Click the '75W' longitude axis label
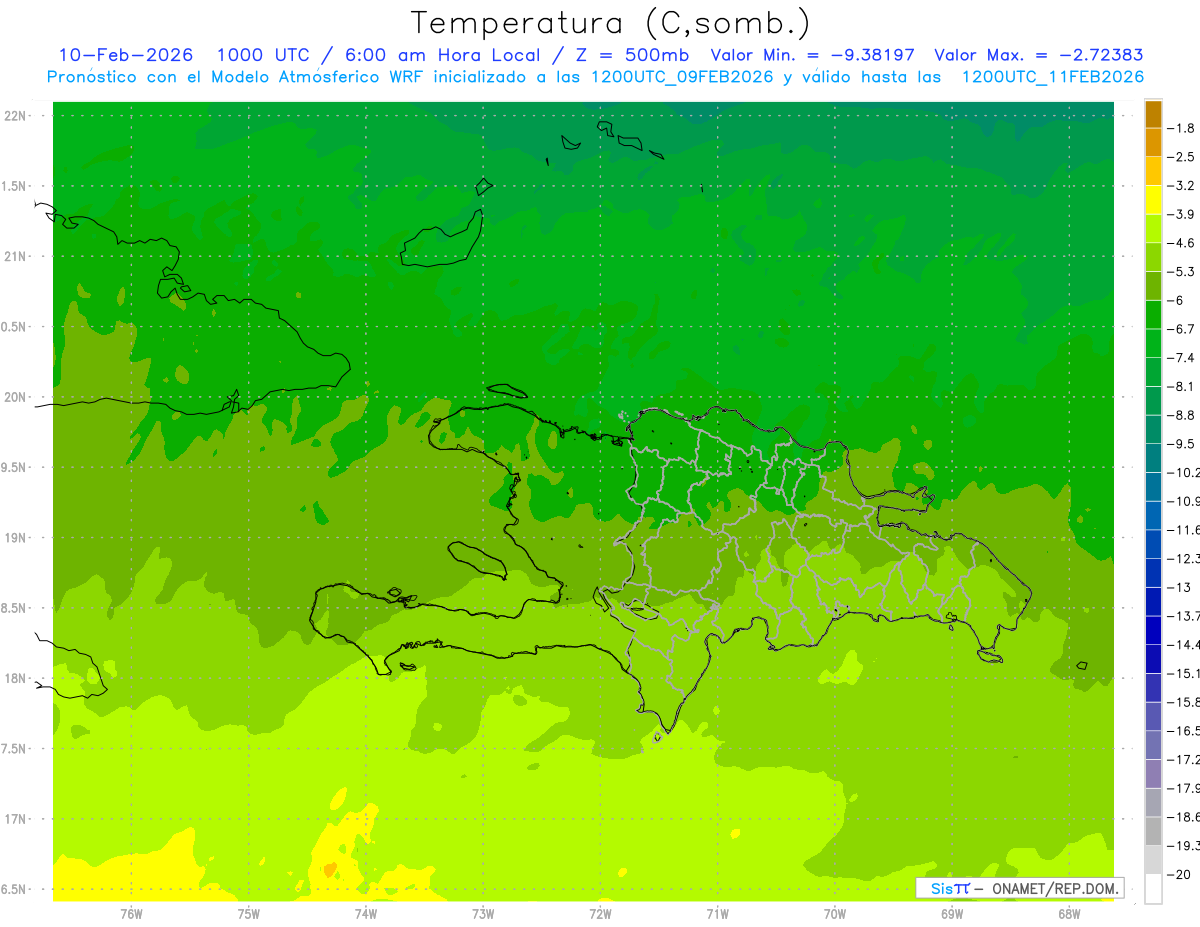 click(x=249, y=913)
